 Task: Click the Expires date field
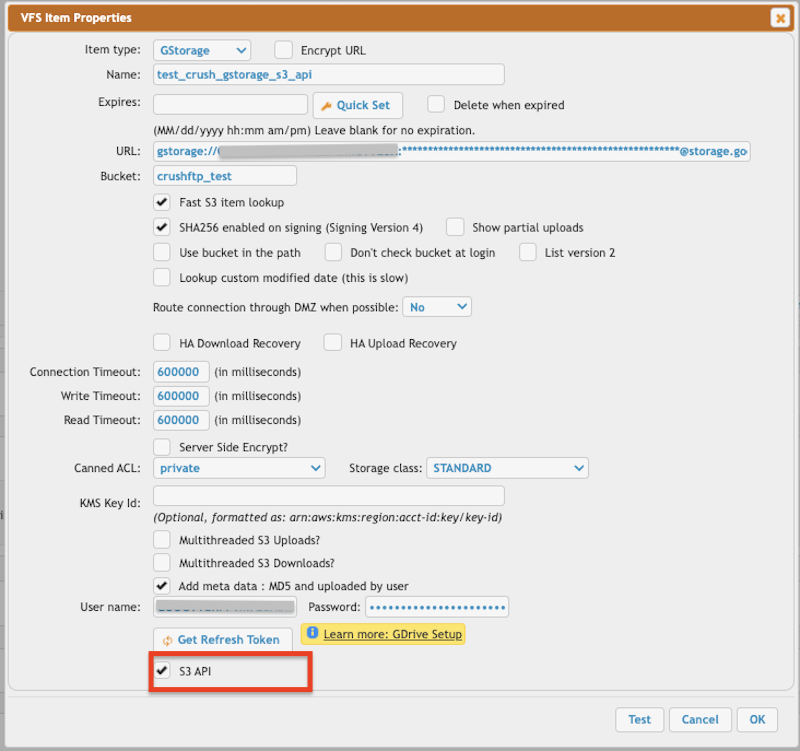(x=230, y=104)
